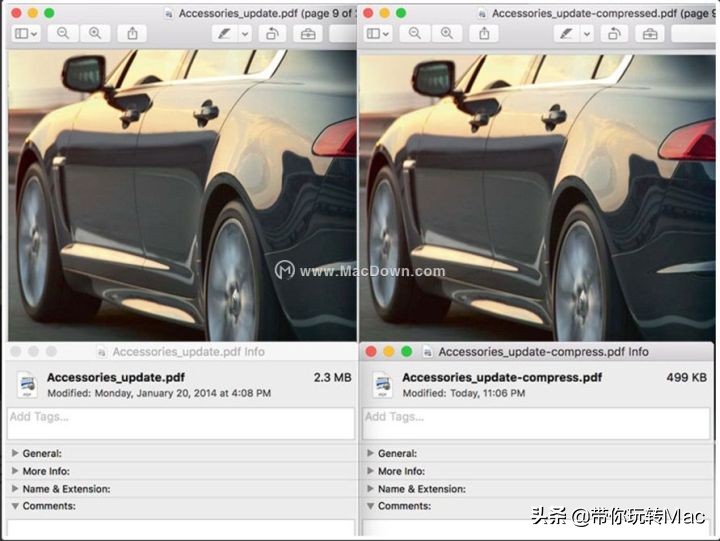Screen dimensions: 720x541
Task: Click title proxy icon of Accessories_update-compress.pdf Info
Action: [x=428, y=352]
